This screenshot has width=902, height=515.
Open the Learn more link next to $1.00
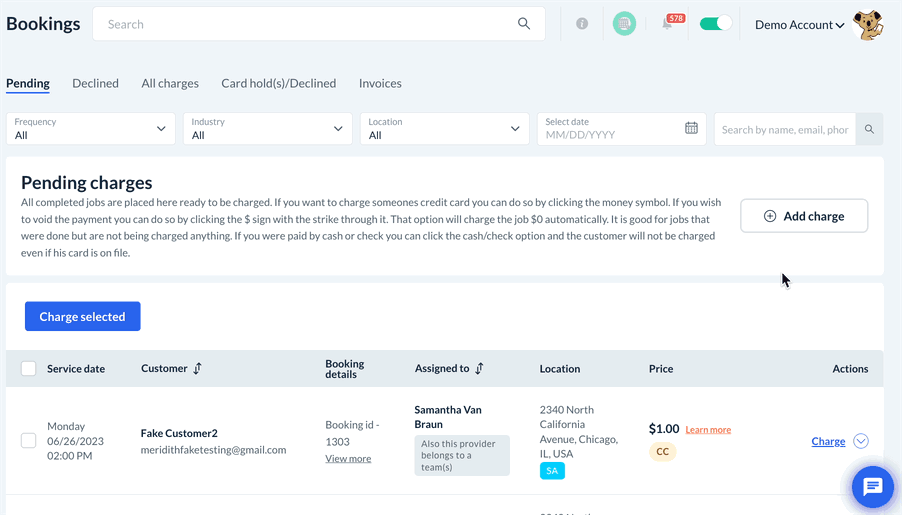[x=708, y=430]
